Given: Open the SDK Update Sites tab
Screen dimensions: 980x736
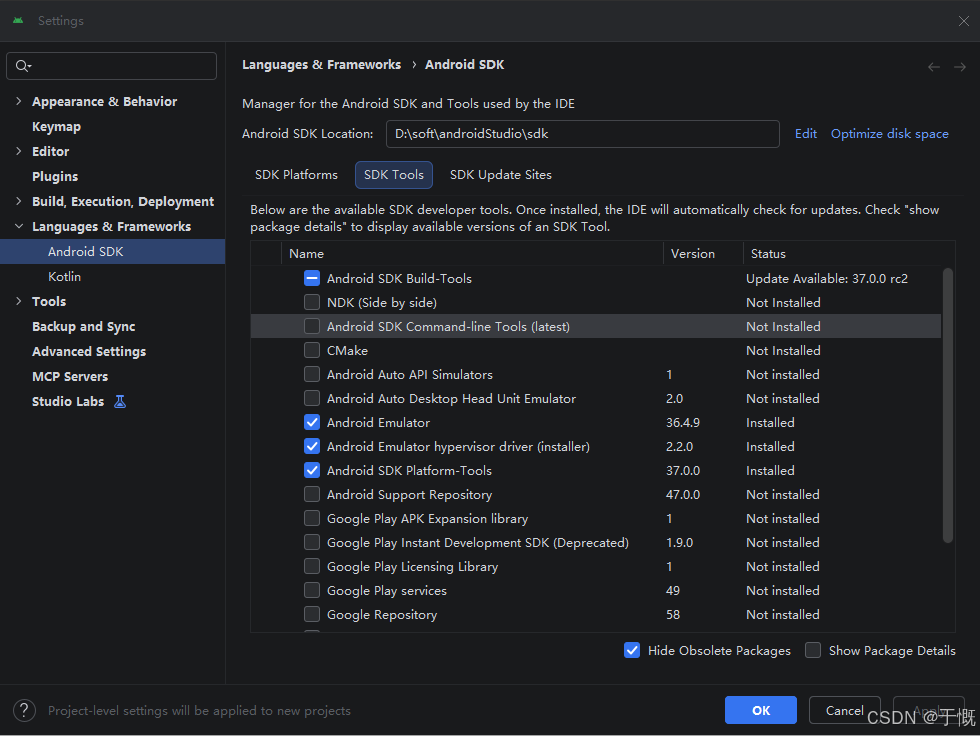Looking at the screenshot, I should point(501,175).
